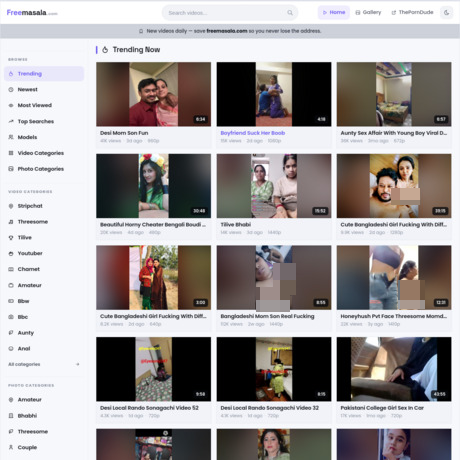Click the Freemasala.com logo
460x460 pixels.
32,13
